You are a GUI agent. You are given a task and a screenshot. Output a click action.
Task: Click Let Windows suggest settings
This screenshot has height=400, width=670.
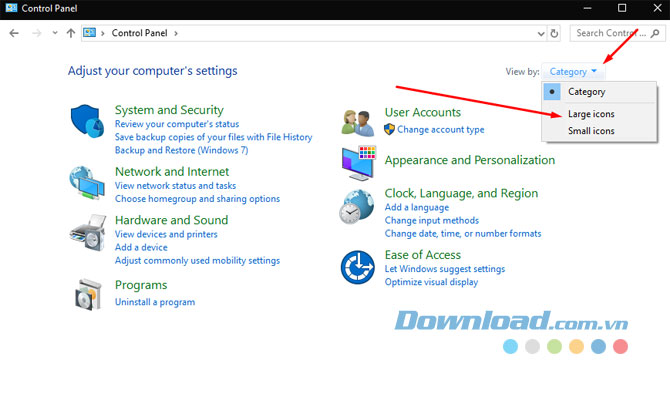[x=445, y=269]
